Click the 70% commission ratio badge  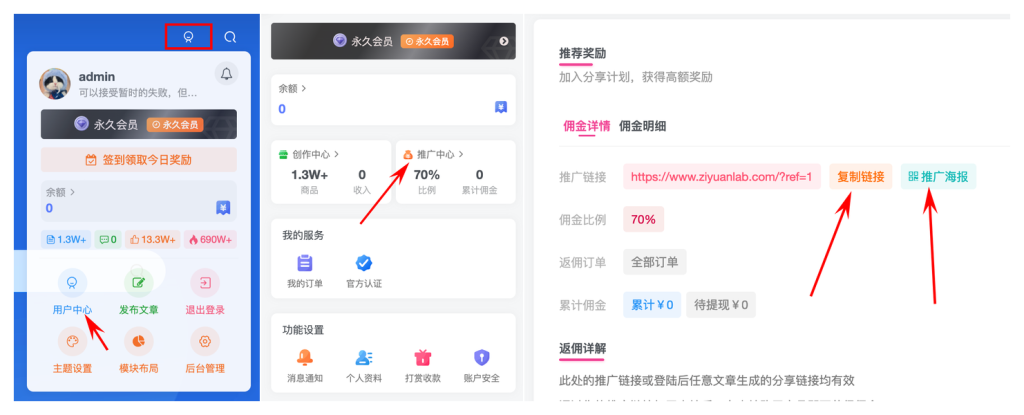tap(643, 220)
